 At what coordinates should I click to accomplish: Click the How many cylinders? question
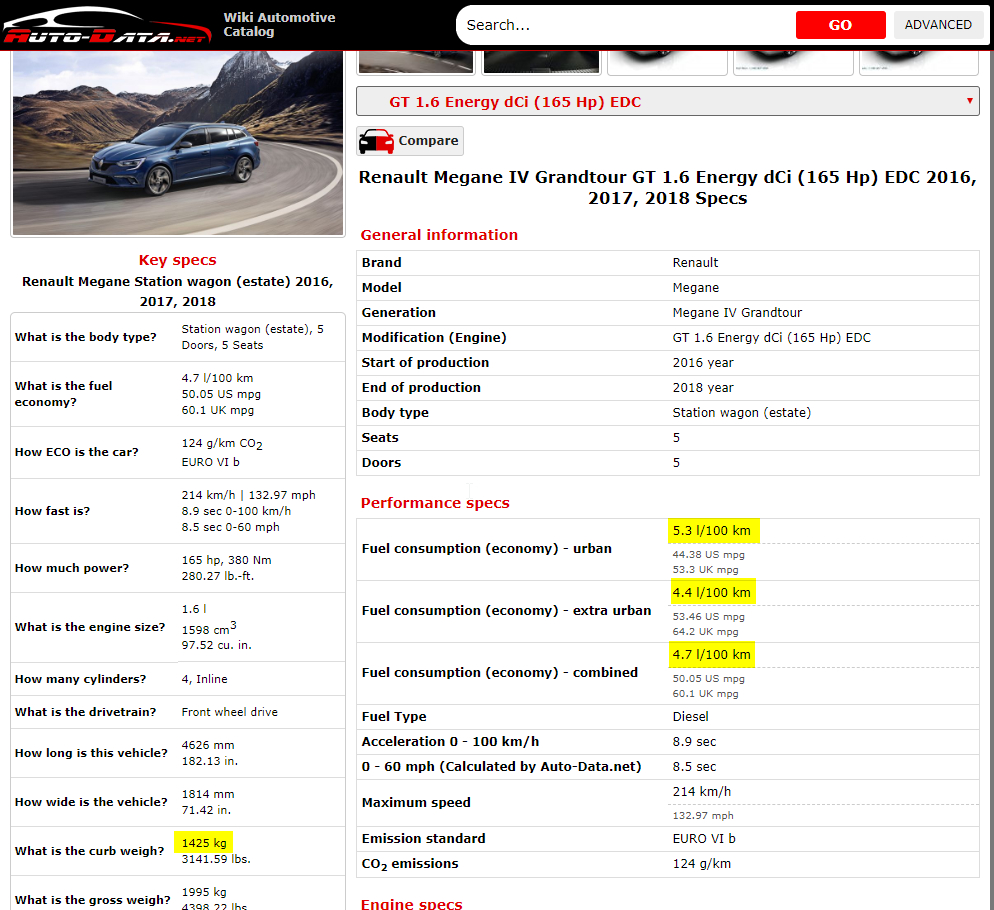coord(81,679)
